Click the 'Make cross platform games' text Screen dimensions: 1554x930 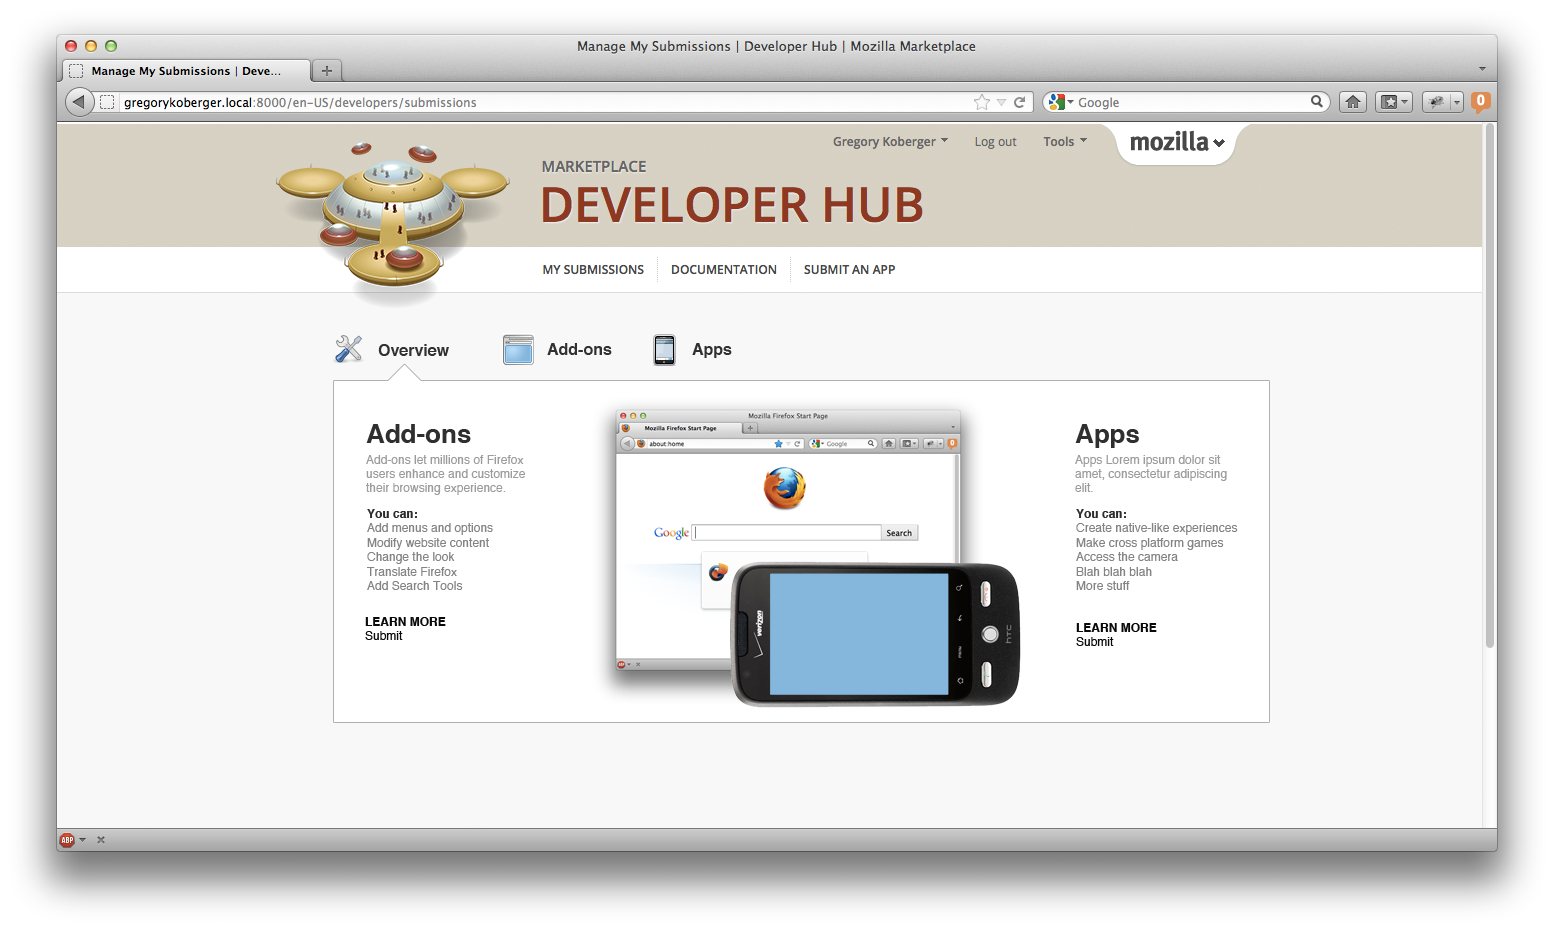click(x=1149, y=543)
